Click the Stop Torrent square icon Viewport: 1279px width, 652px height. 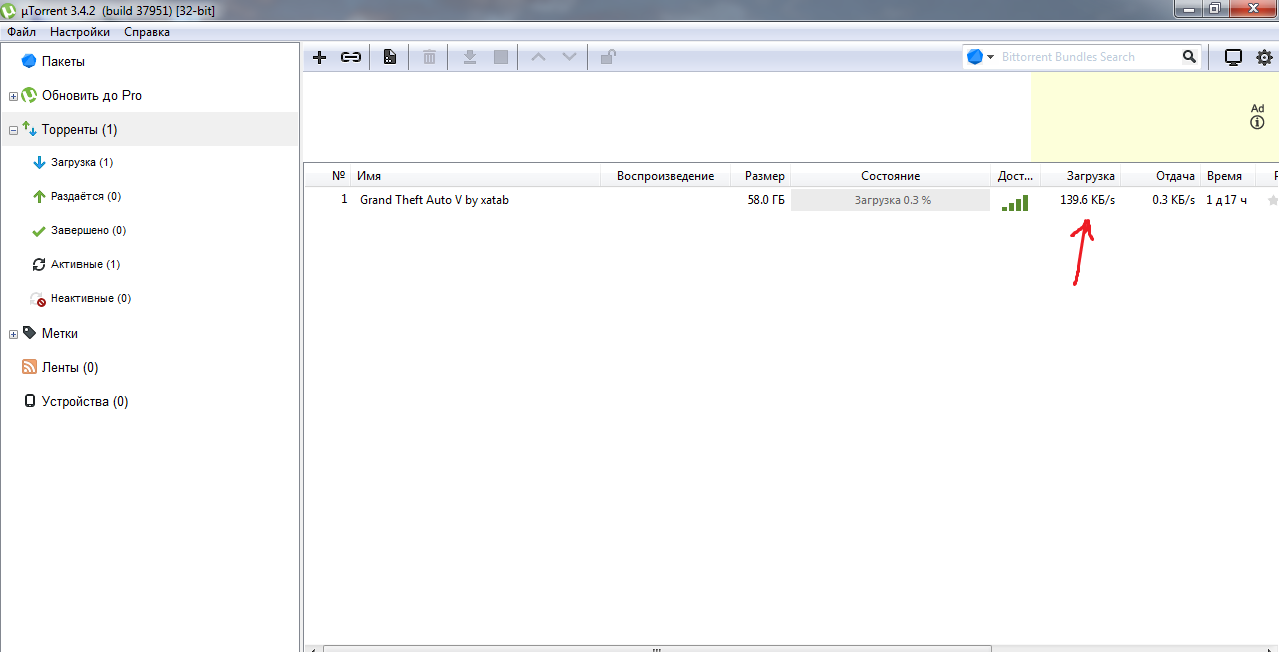[x=501, y=57]
